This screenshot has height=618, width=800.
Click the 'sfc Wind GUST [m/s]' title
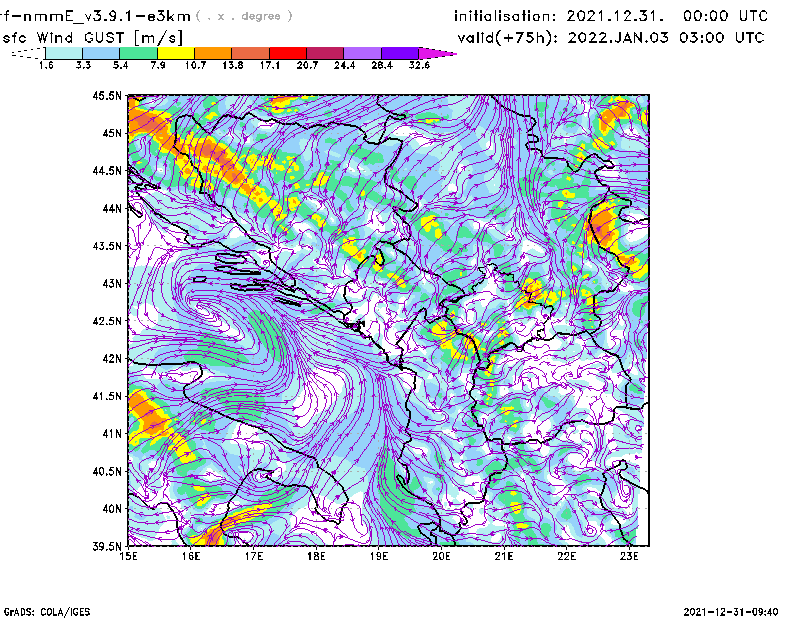tap(92, 38)
